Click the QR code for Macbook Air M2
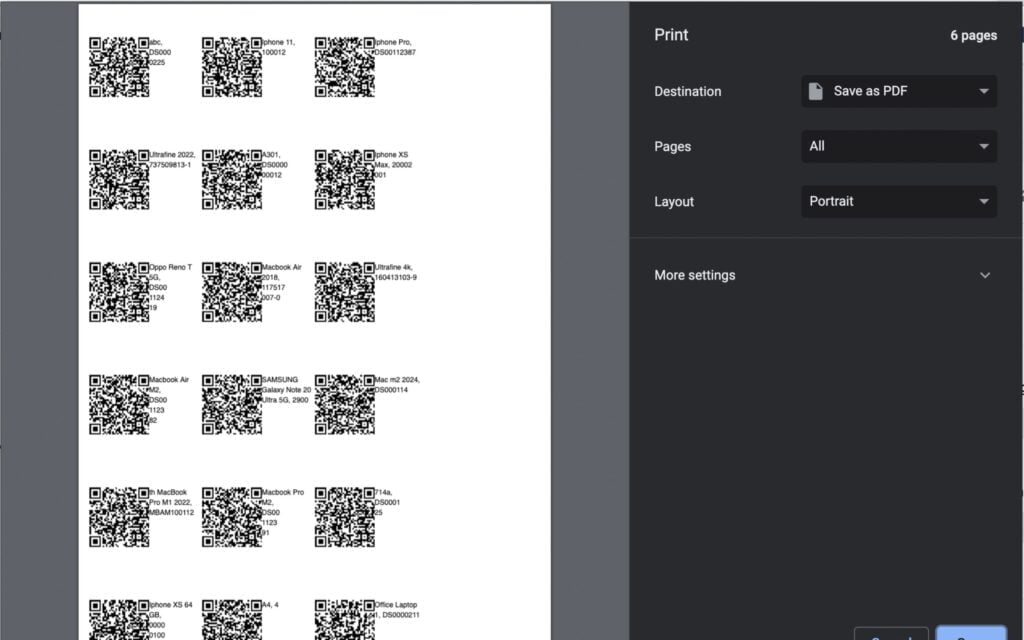The width and height of the screenshot is (1024, 640). [119, 404]
